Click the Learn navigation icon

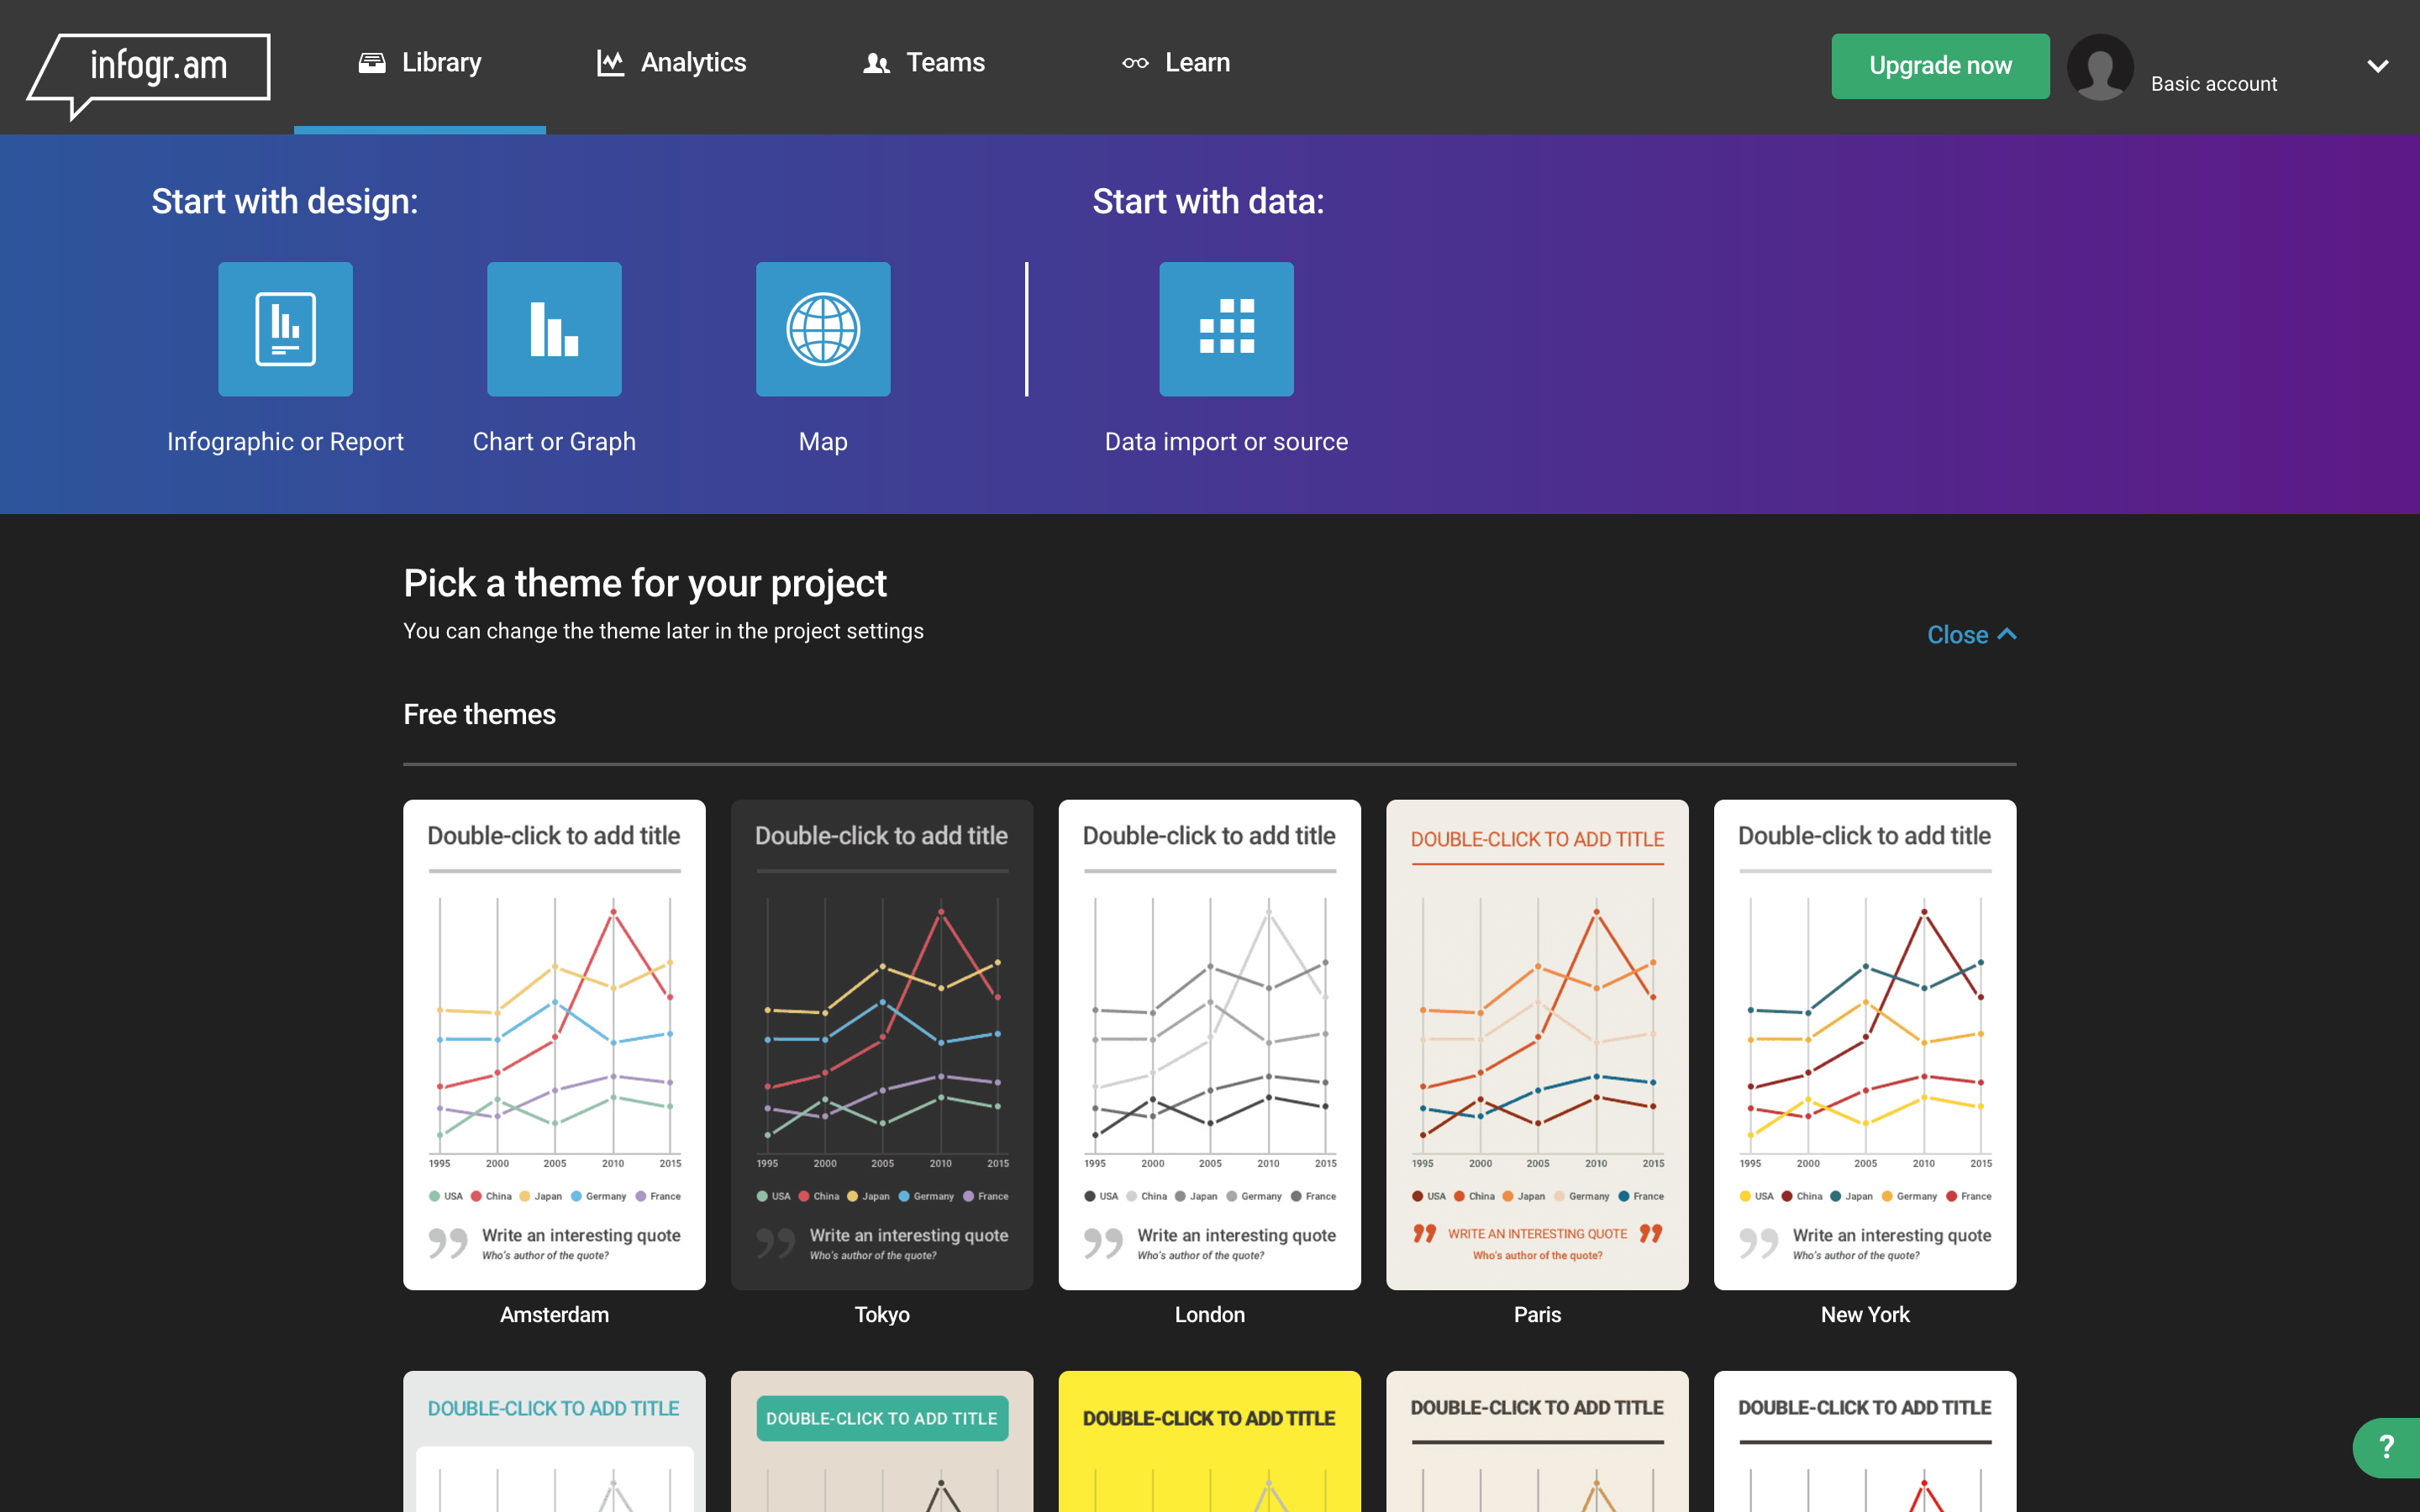[1134, 61]
